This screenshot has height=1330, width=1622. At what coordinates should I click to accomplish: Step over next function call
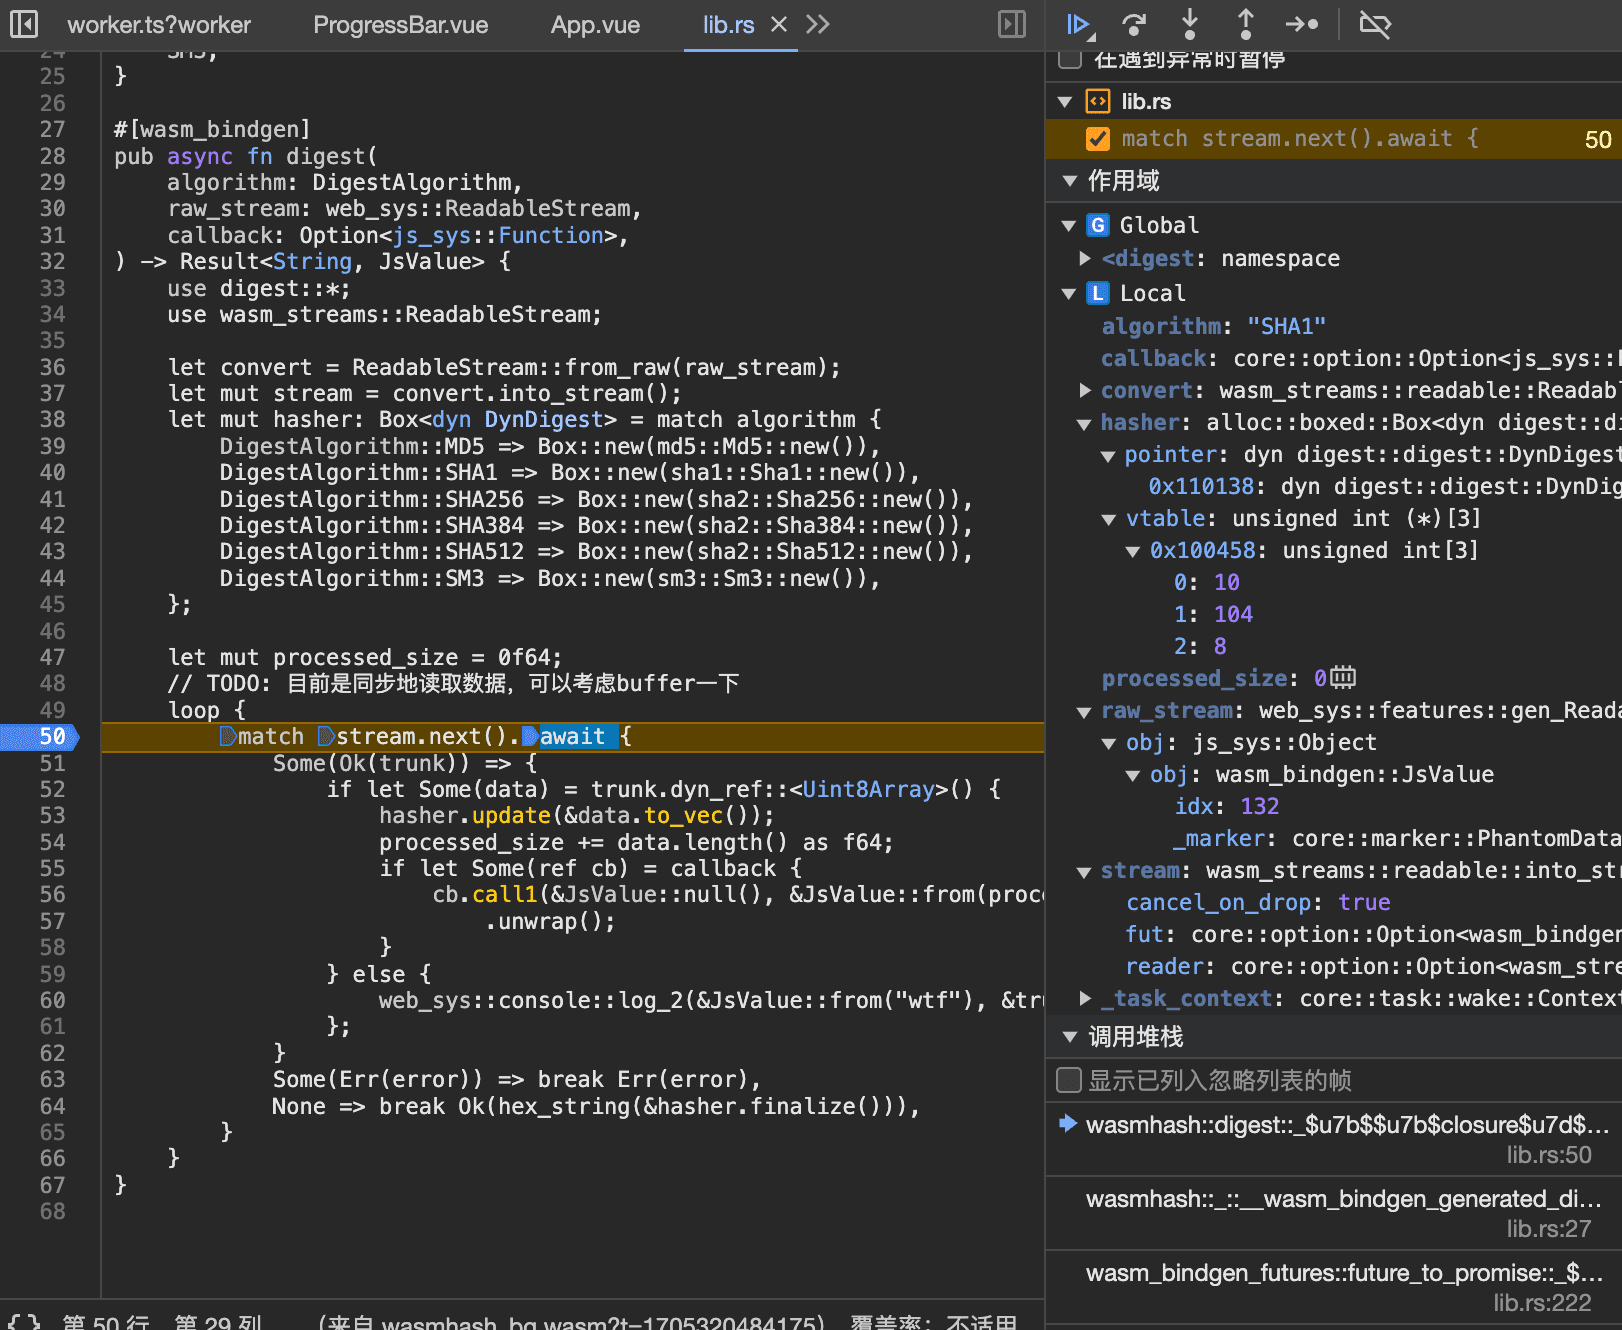pos(1134,24)
